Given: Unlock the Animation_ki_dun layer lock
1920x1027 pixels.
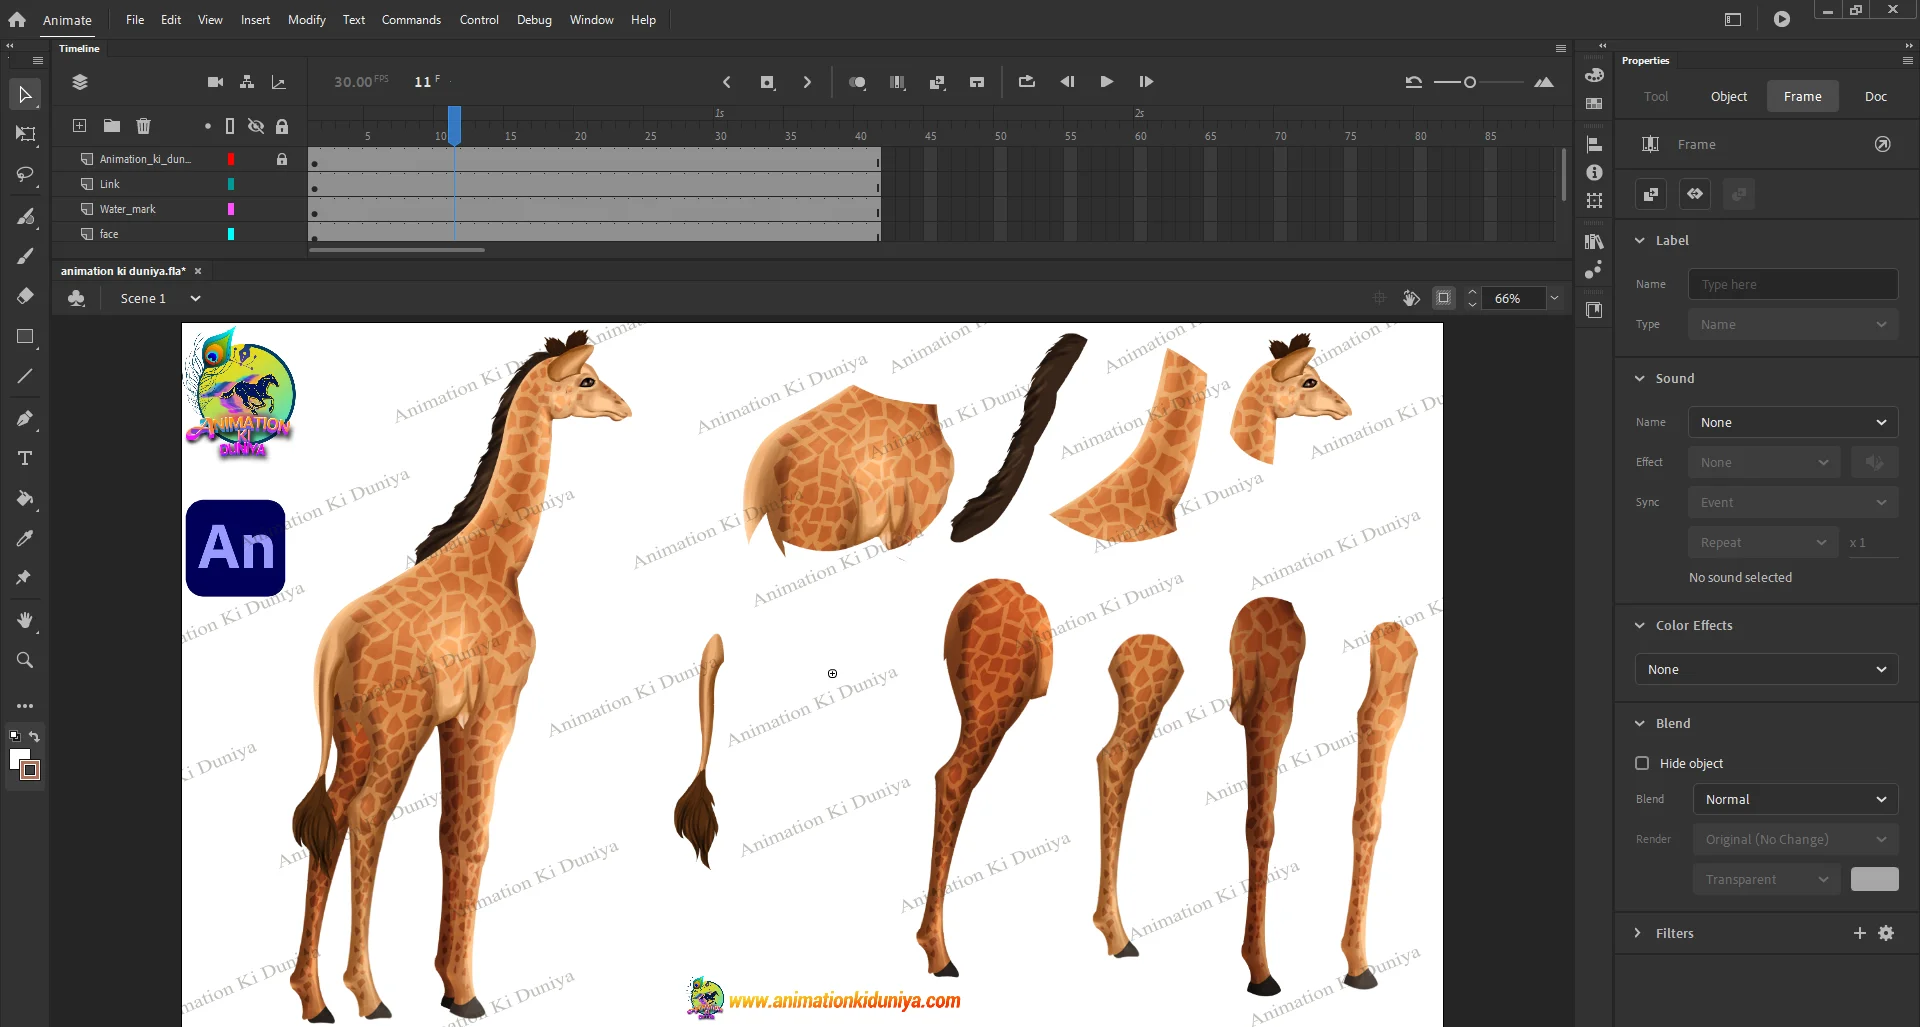Looking at the screenshot, I should 282,159.
